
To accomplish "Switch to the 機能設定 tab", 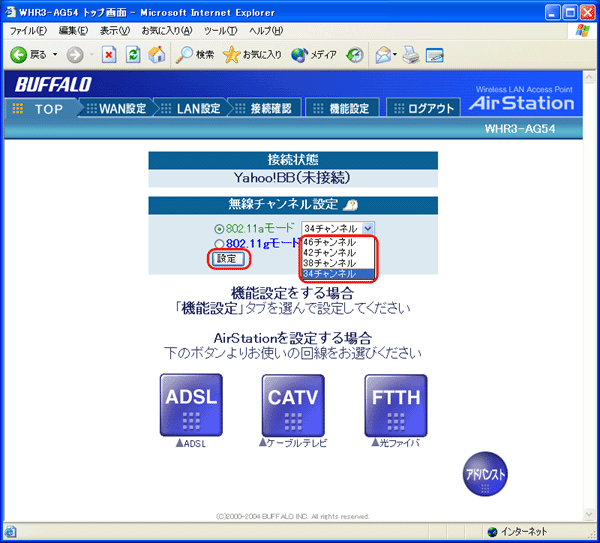I will coord(342,109).
